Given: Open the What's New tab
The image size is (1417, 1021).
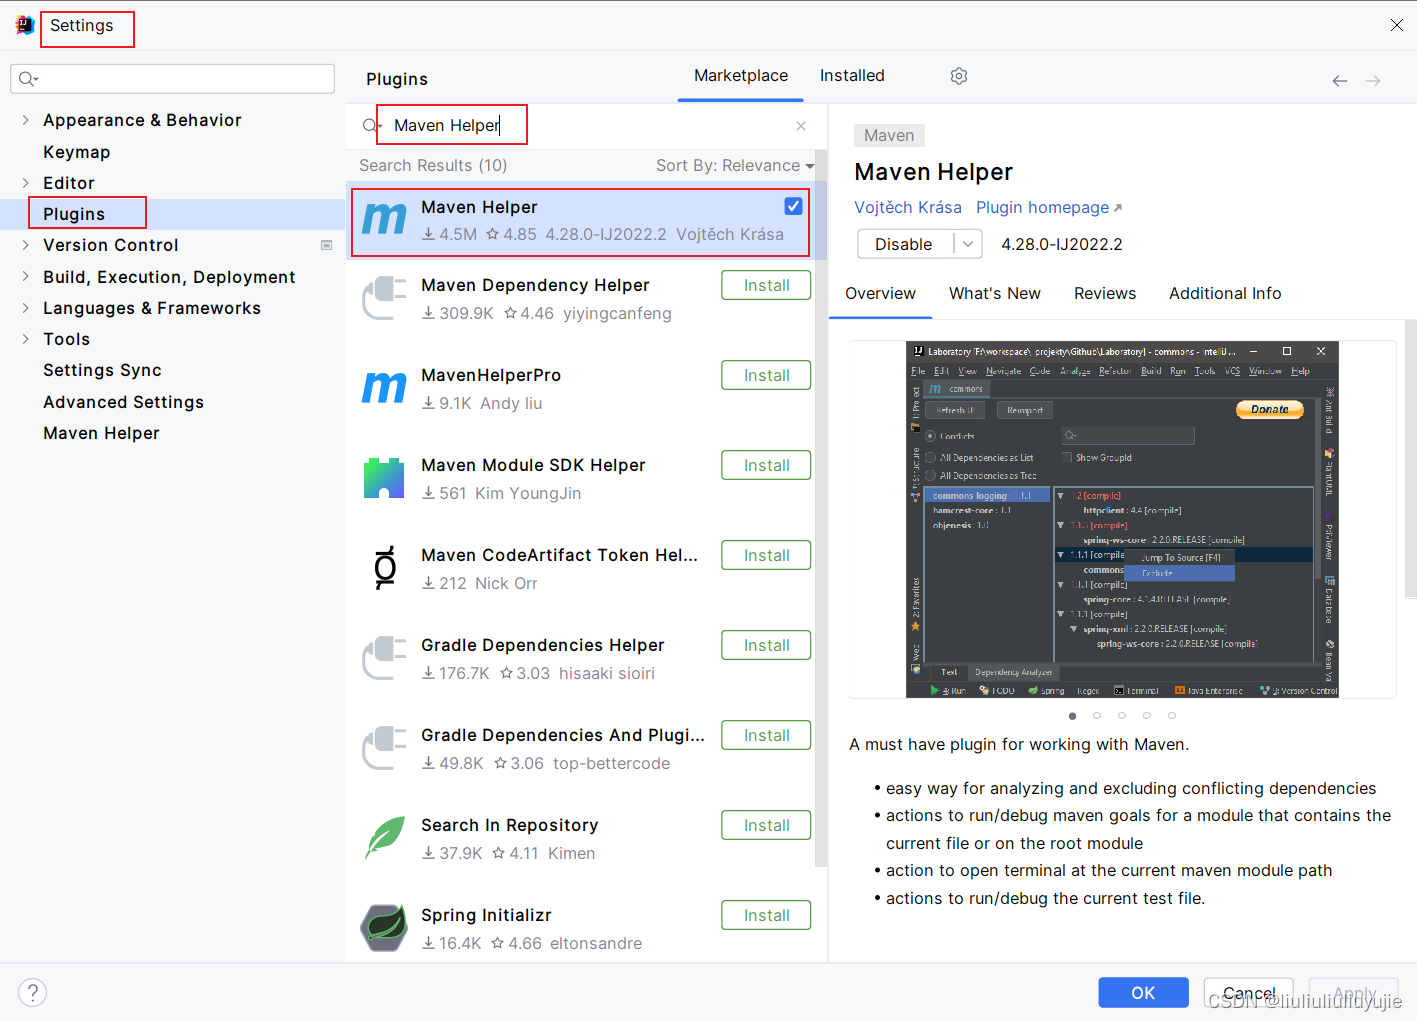Looking at the screenshot, I should (995, 294).
